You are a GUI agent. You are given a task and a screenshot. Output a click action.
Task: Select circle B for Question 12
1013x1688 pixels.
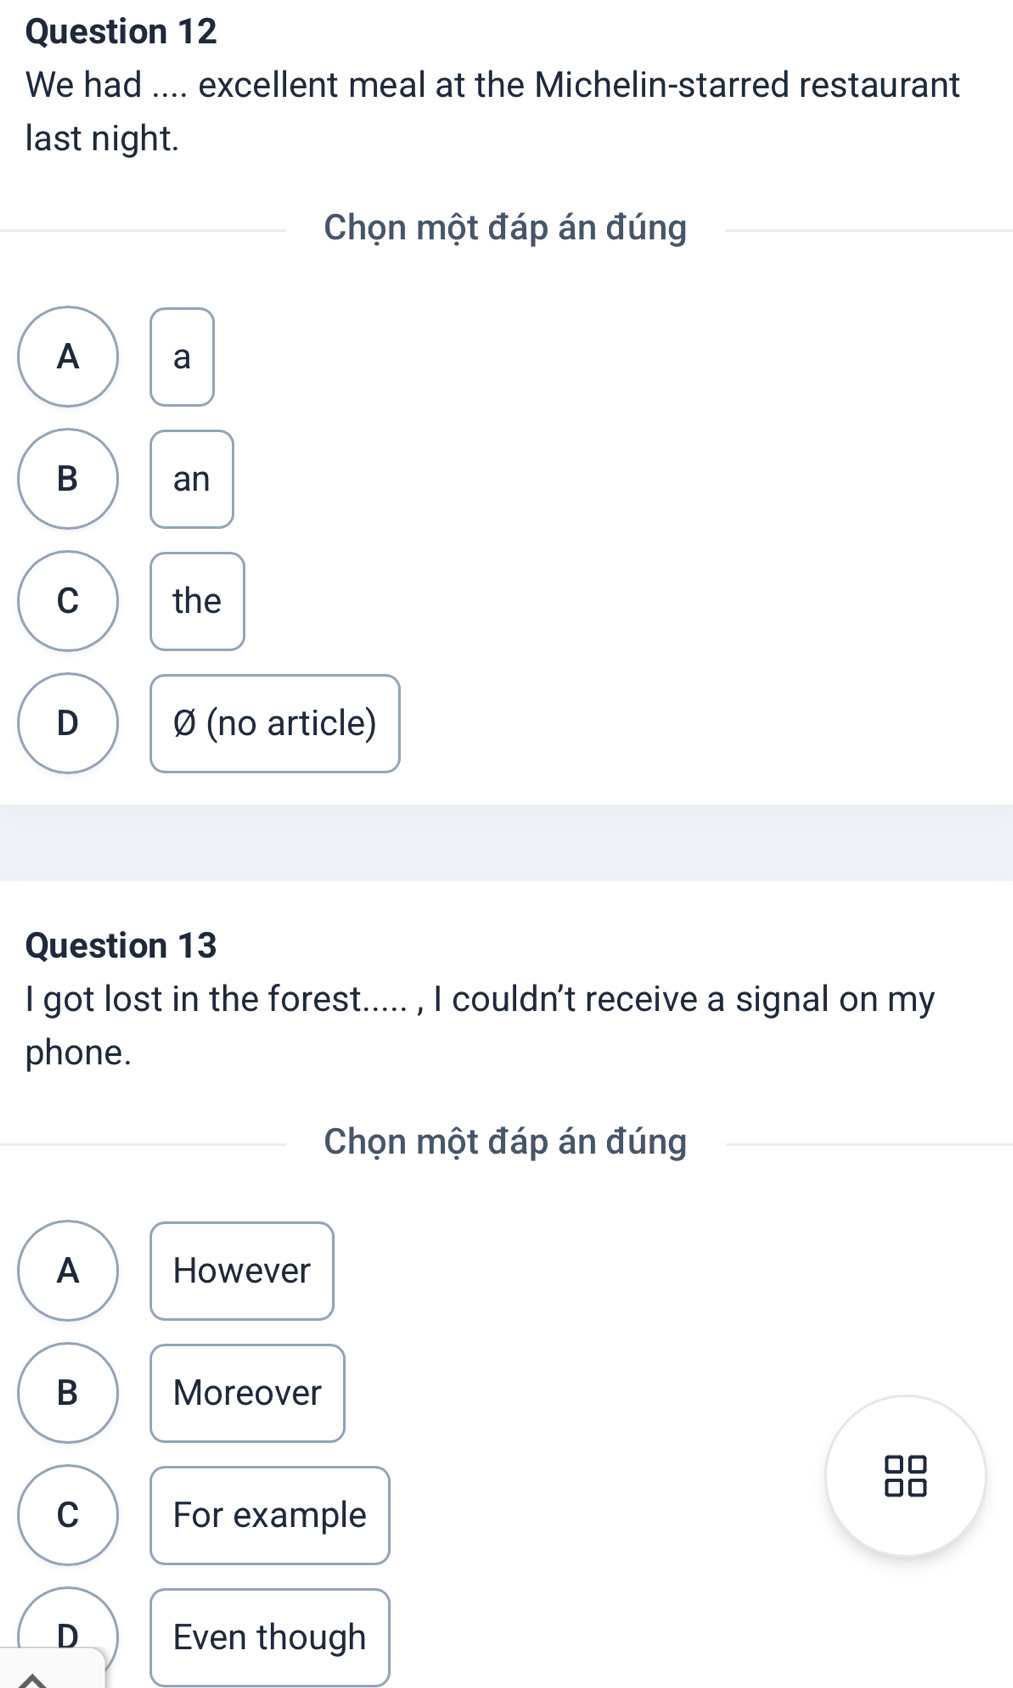pos(68,479)
